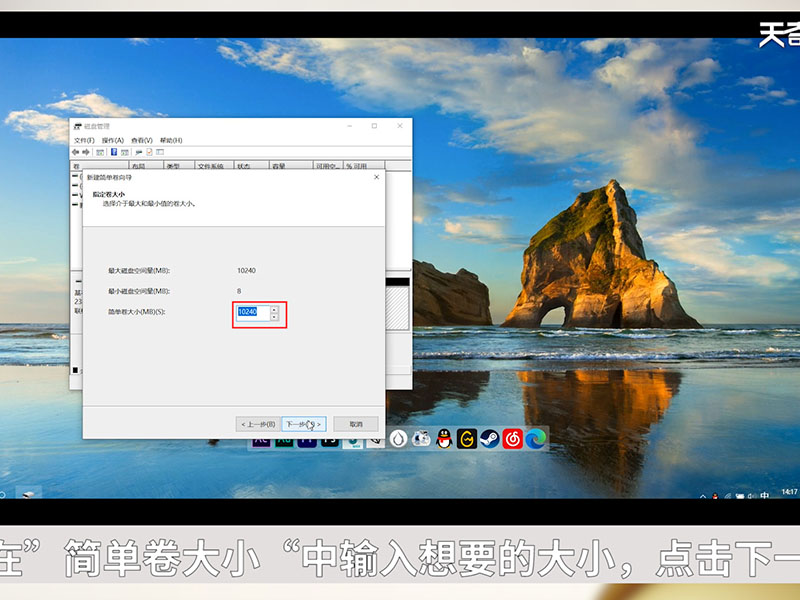
Task: Open the white water-drop taskbar icon
Action: (x=398, y=439)
